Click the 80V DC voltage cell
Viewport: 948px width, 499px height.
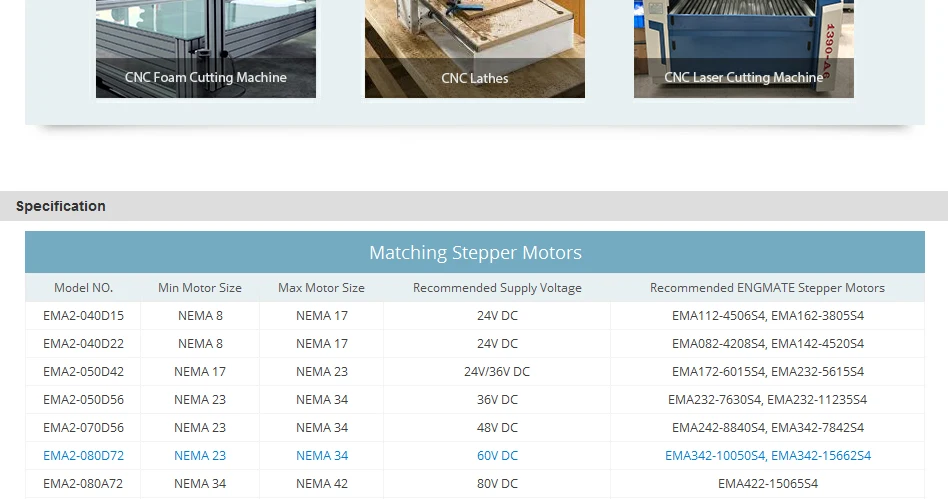[x=497, y=483]
